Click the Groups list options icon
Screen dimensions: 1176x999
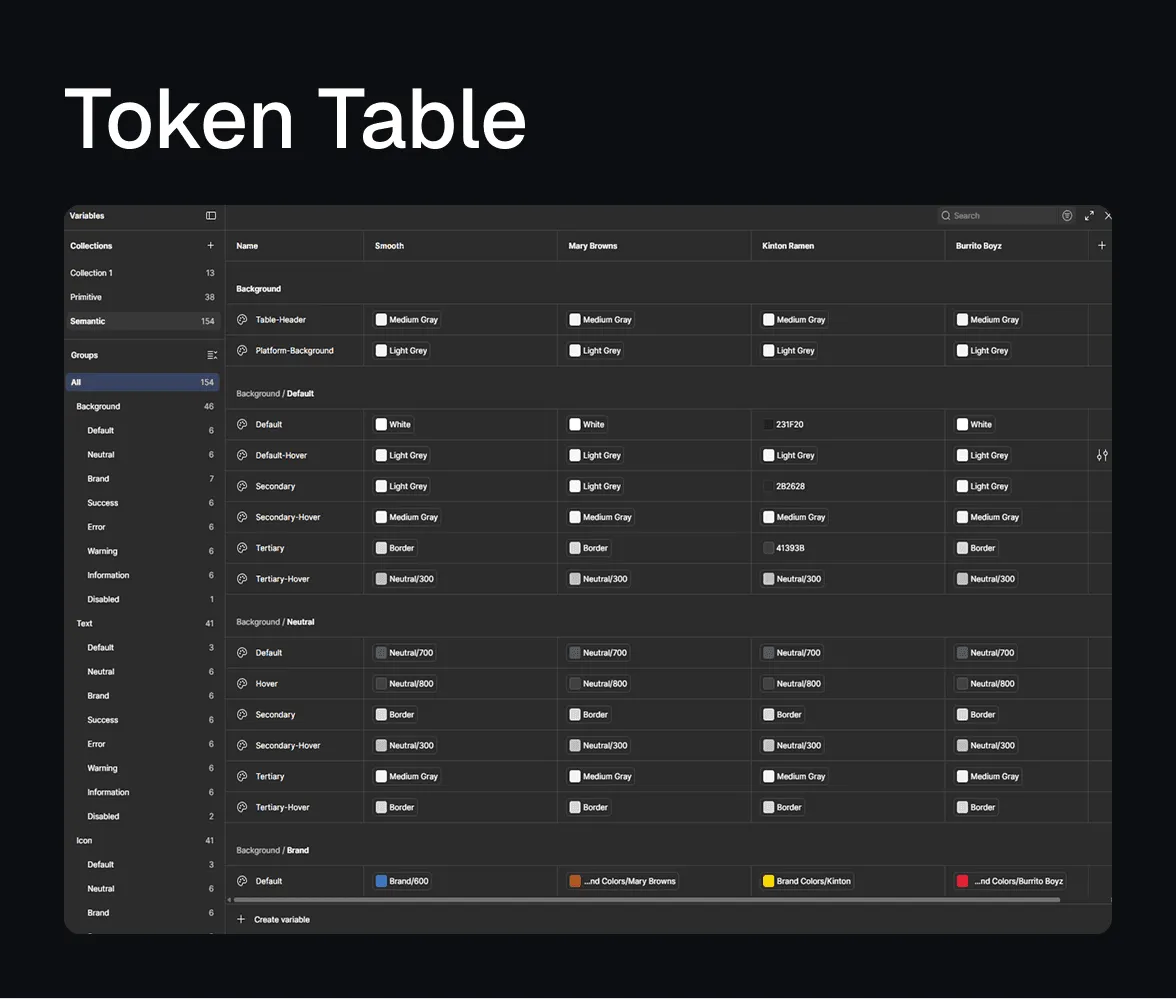212,355
